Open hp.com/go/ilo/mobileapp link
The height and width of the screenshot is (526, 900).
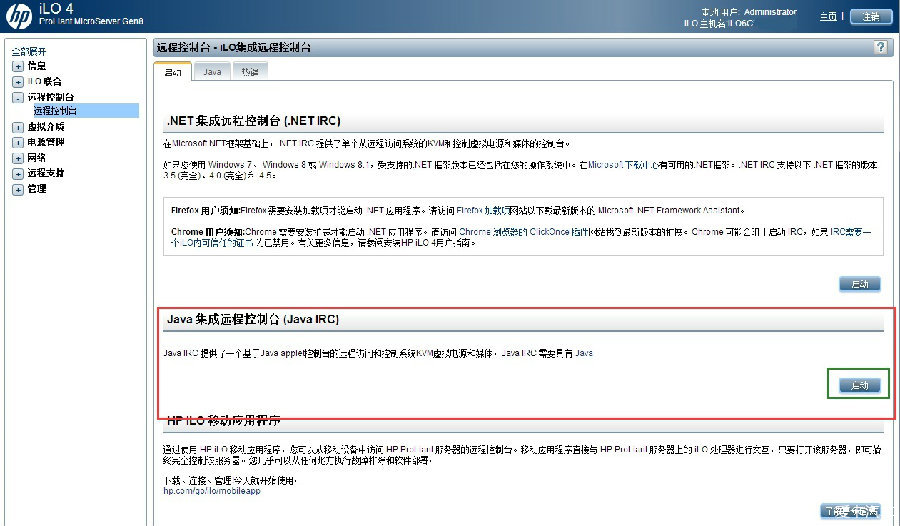(x=212, y=492)
